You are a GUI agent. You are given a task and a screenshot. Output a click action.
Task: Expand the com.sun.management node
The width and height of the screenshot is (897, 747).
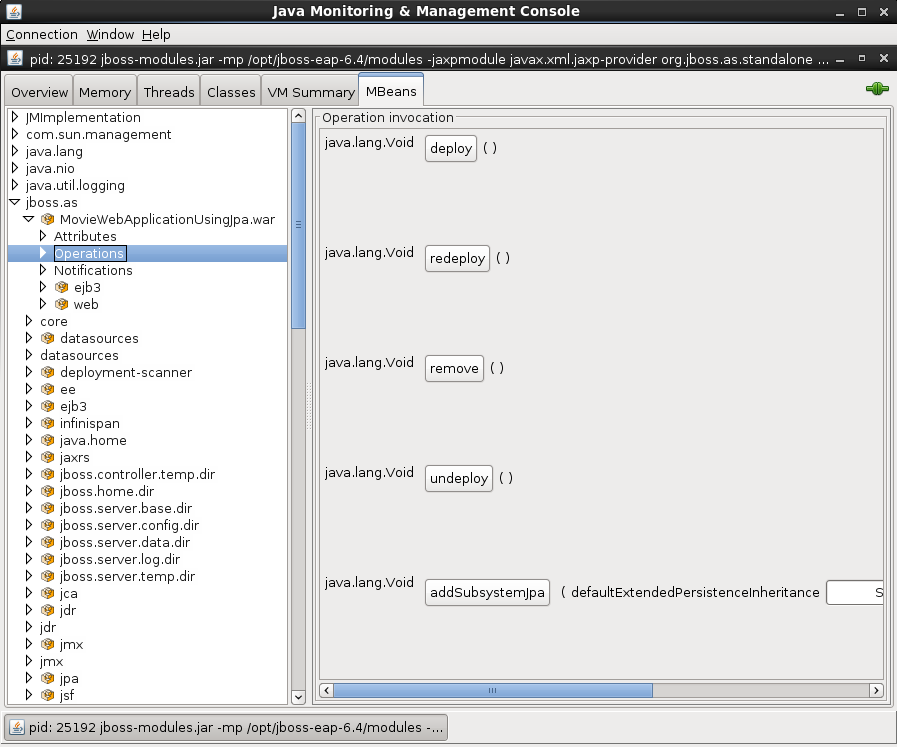[x=15, y=134]
